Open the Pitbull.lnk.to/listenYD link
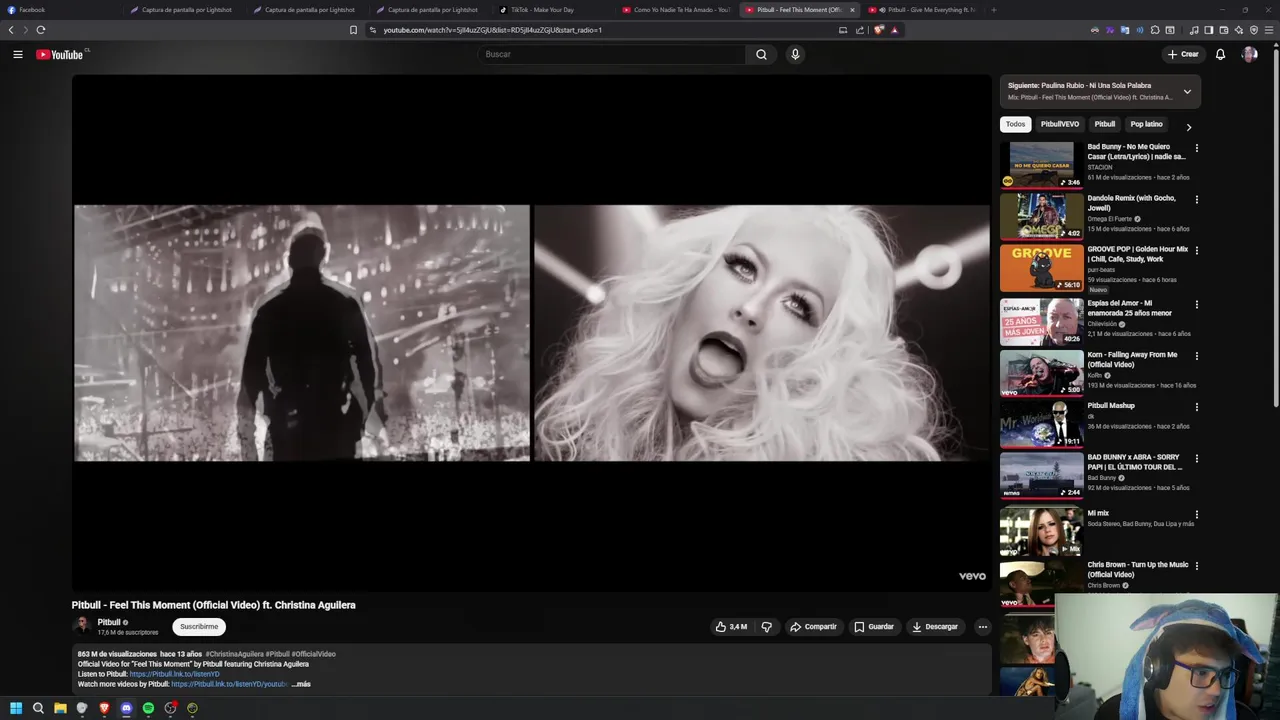Screen dimensions: 1280x720 pyautogui.click(x=174, y=674)
